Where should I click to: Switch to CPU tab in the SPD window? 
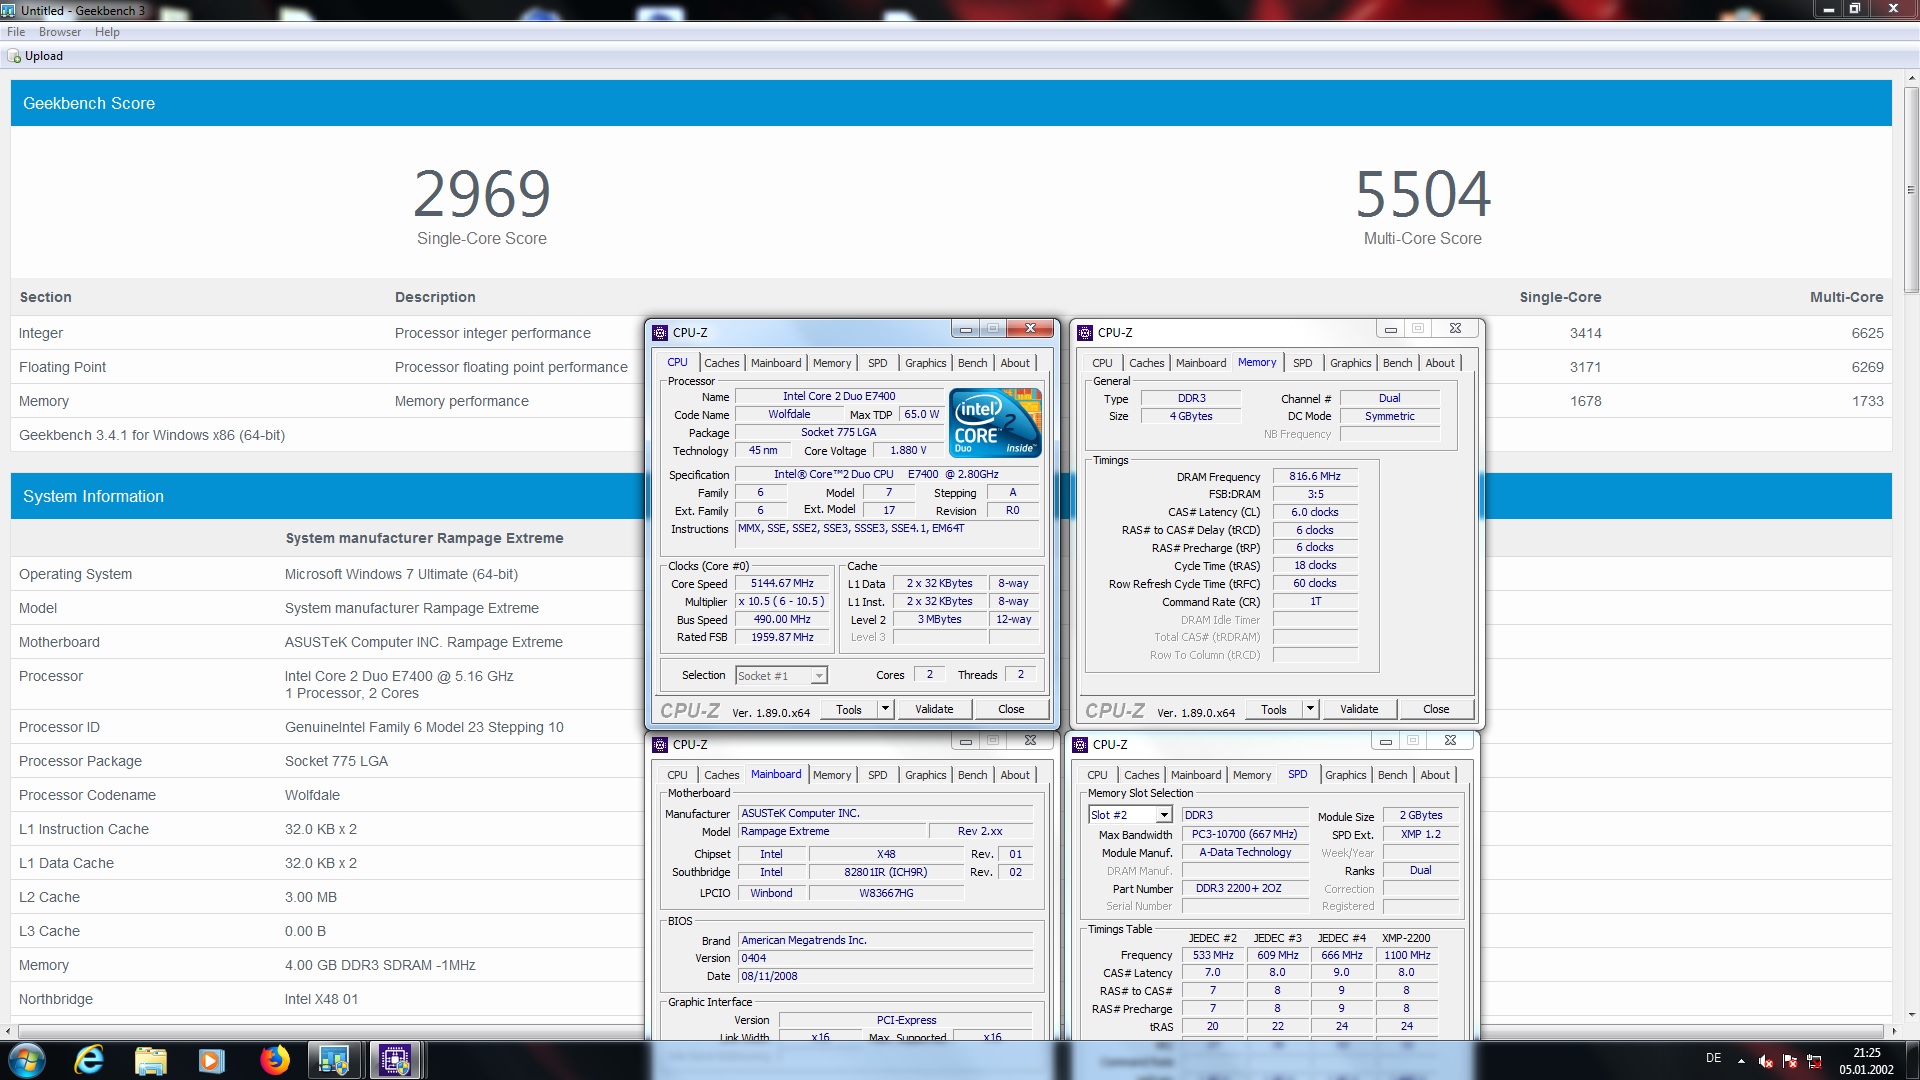coord(1097,775)
